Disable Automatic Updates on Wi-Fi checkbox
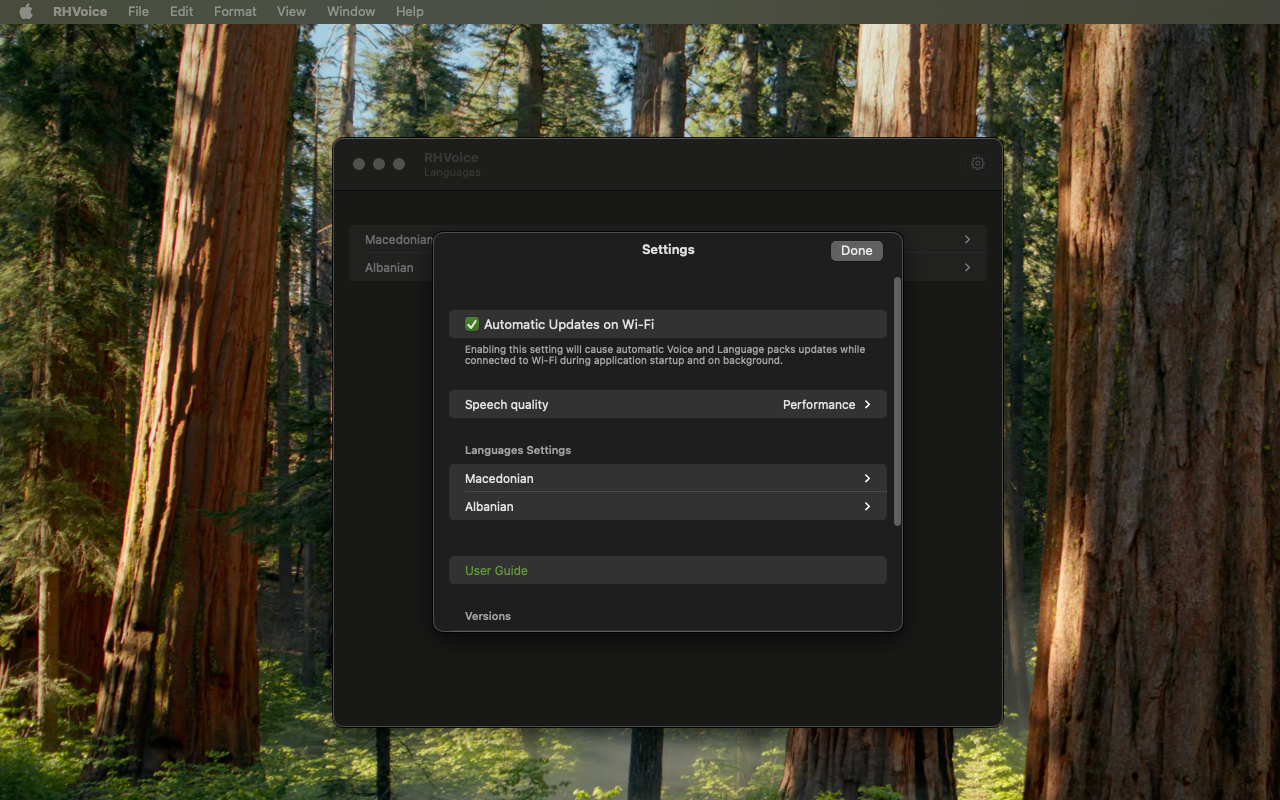1280x800 pixels. pos(472,324)
